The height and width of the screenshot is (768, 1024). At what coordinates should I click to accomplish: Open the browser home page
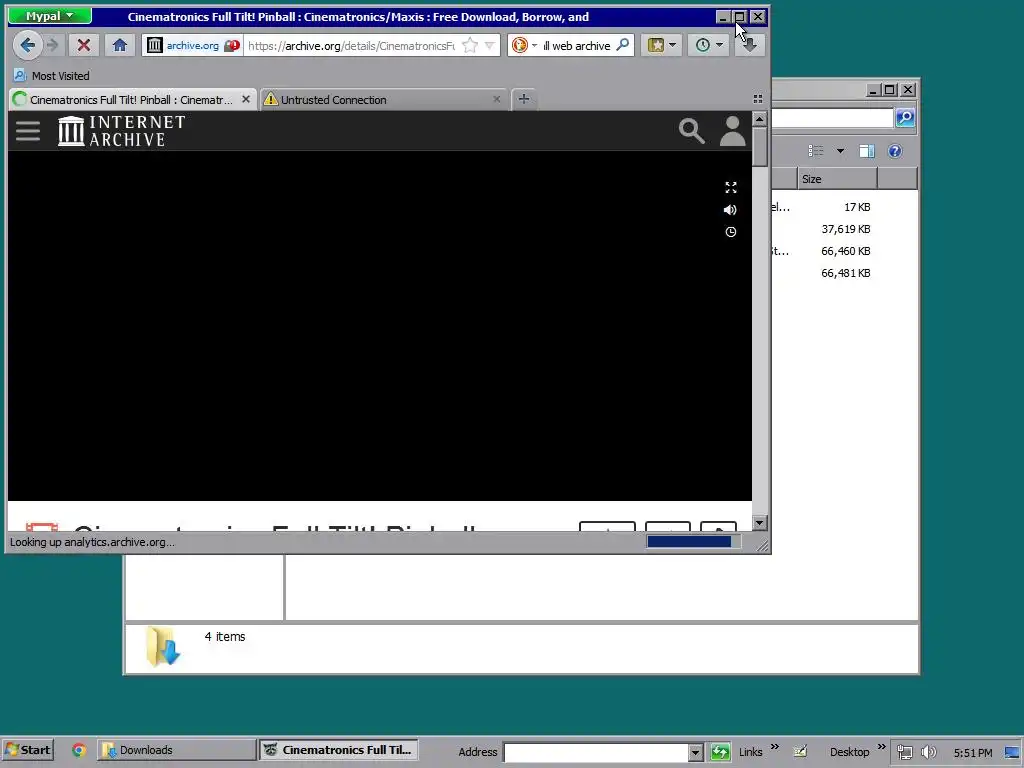coord(120,45)
